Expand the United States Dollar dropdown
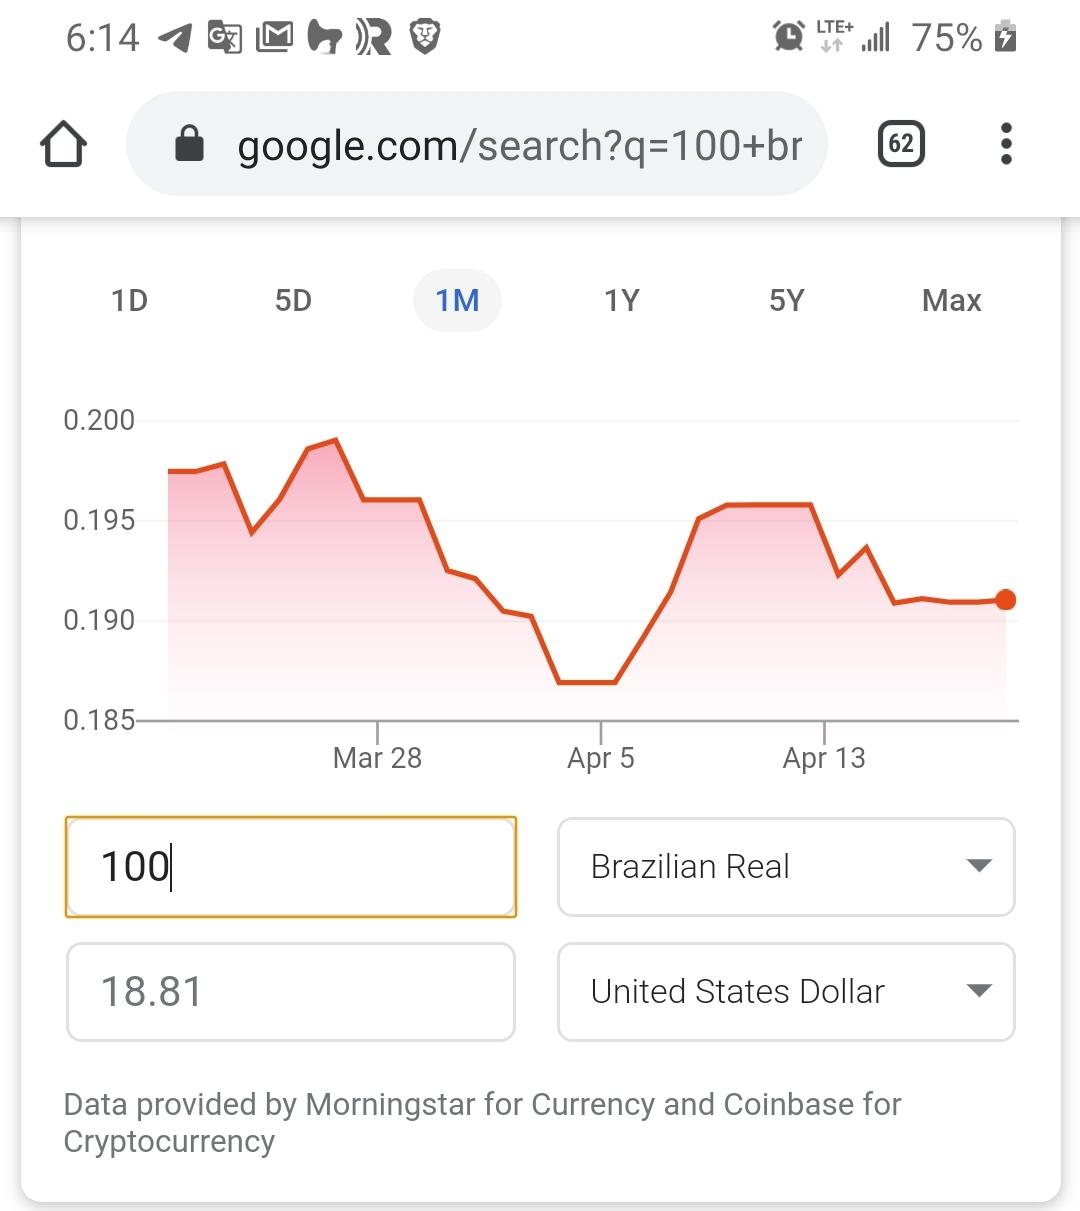The image size is (1080, 1211). 786,992
